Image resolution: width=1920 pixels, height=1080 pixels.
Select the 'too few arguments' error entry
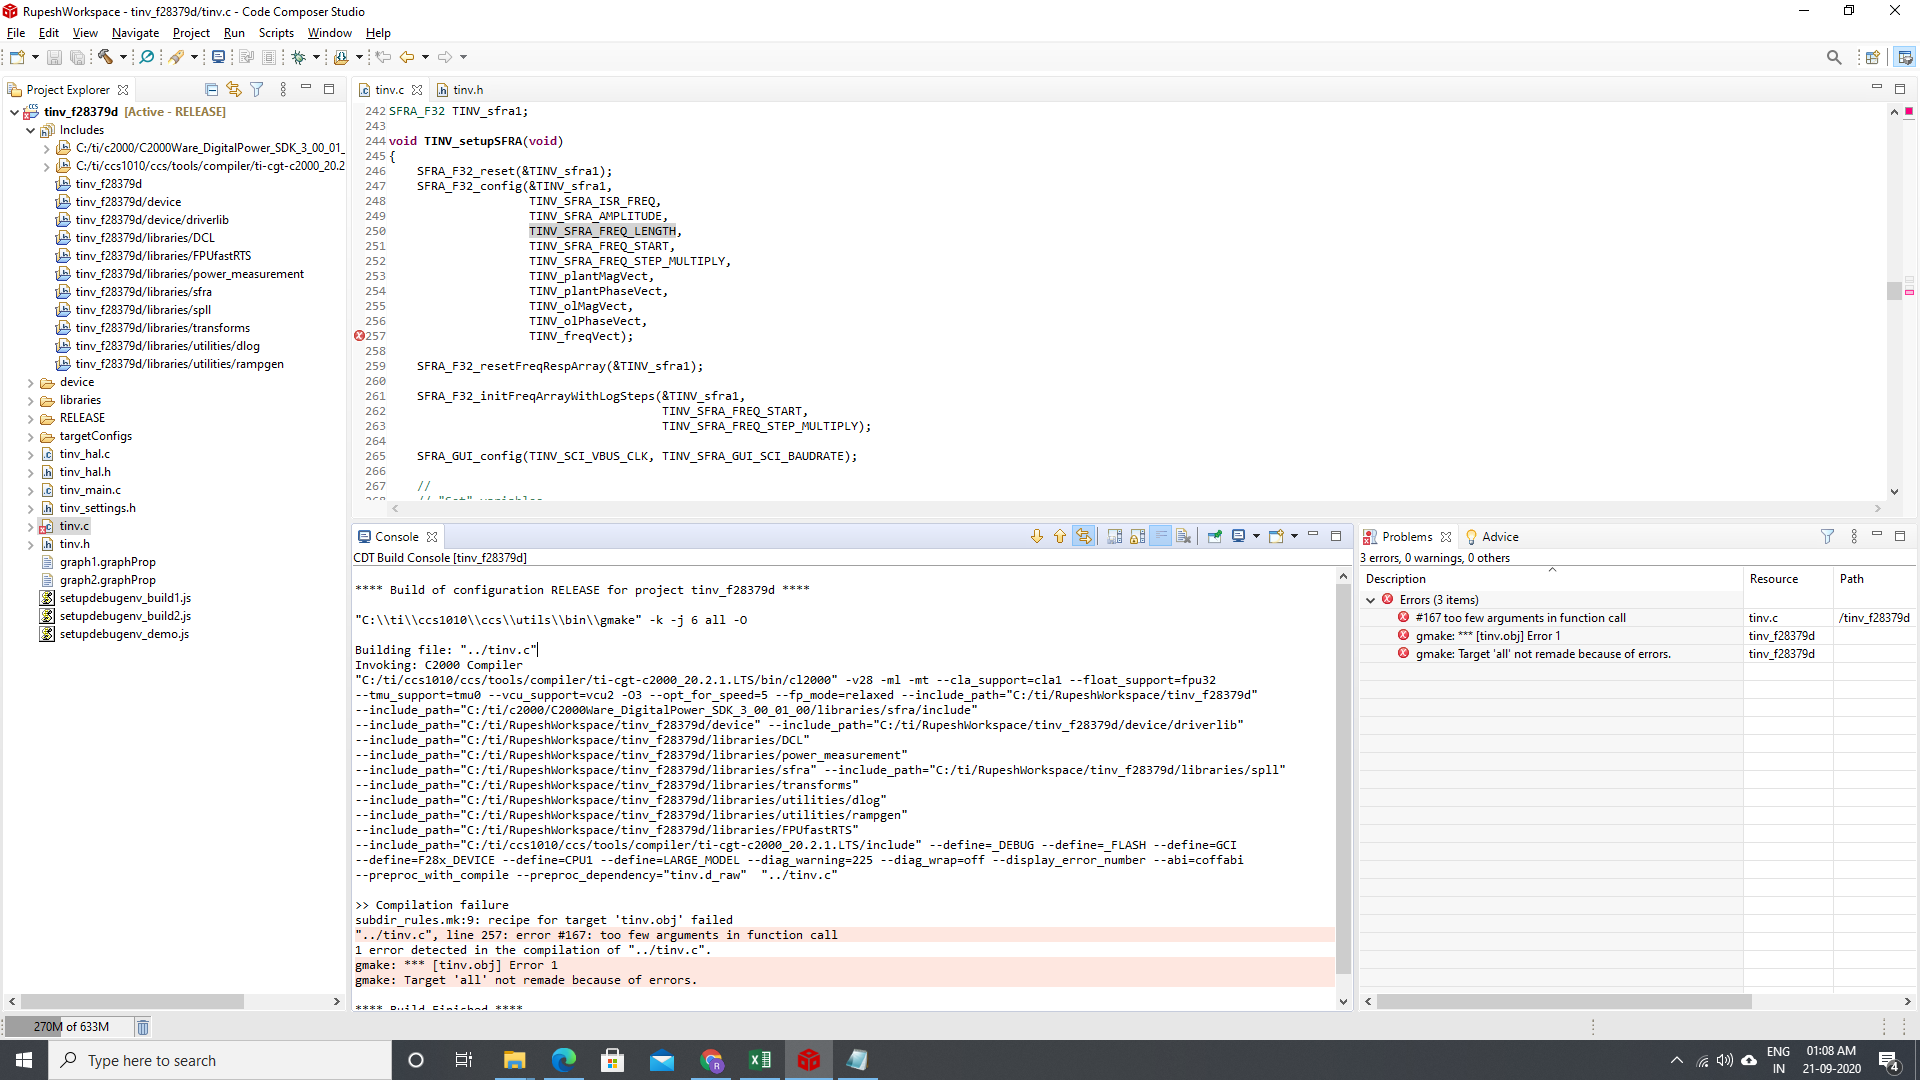pos(1520,618)
